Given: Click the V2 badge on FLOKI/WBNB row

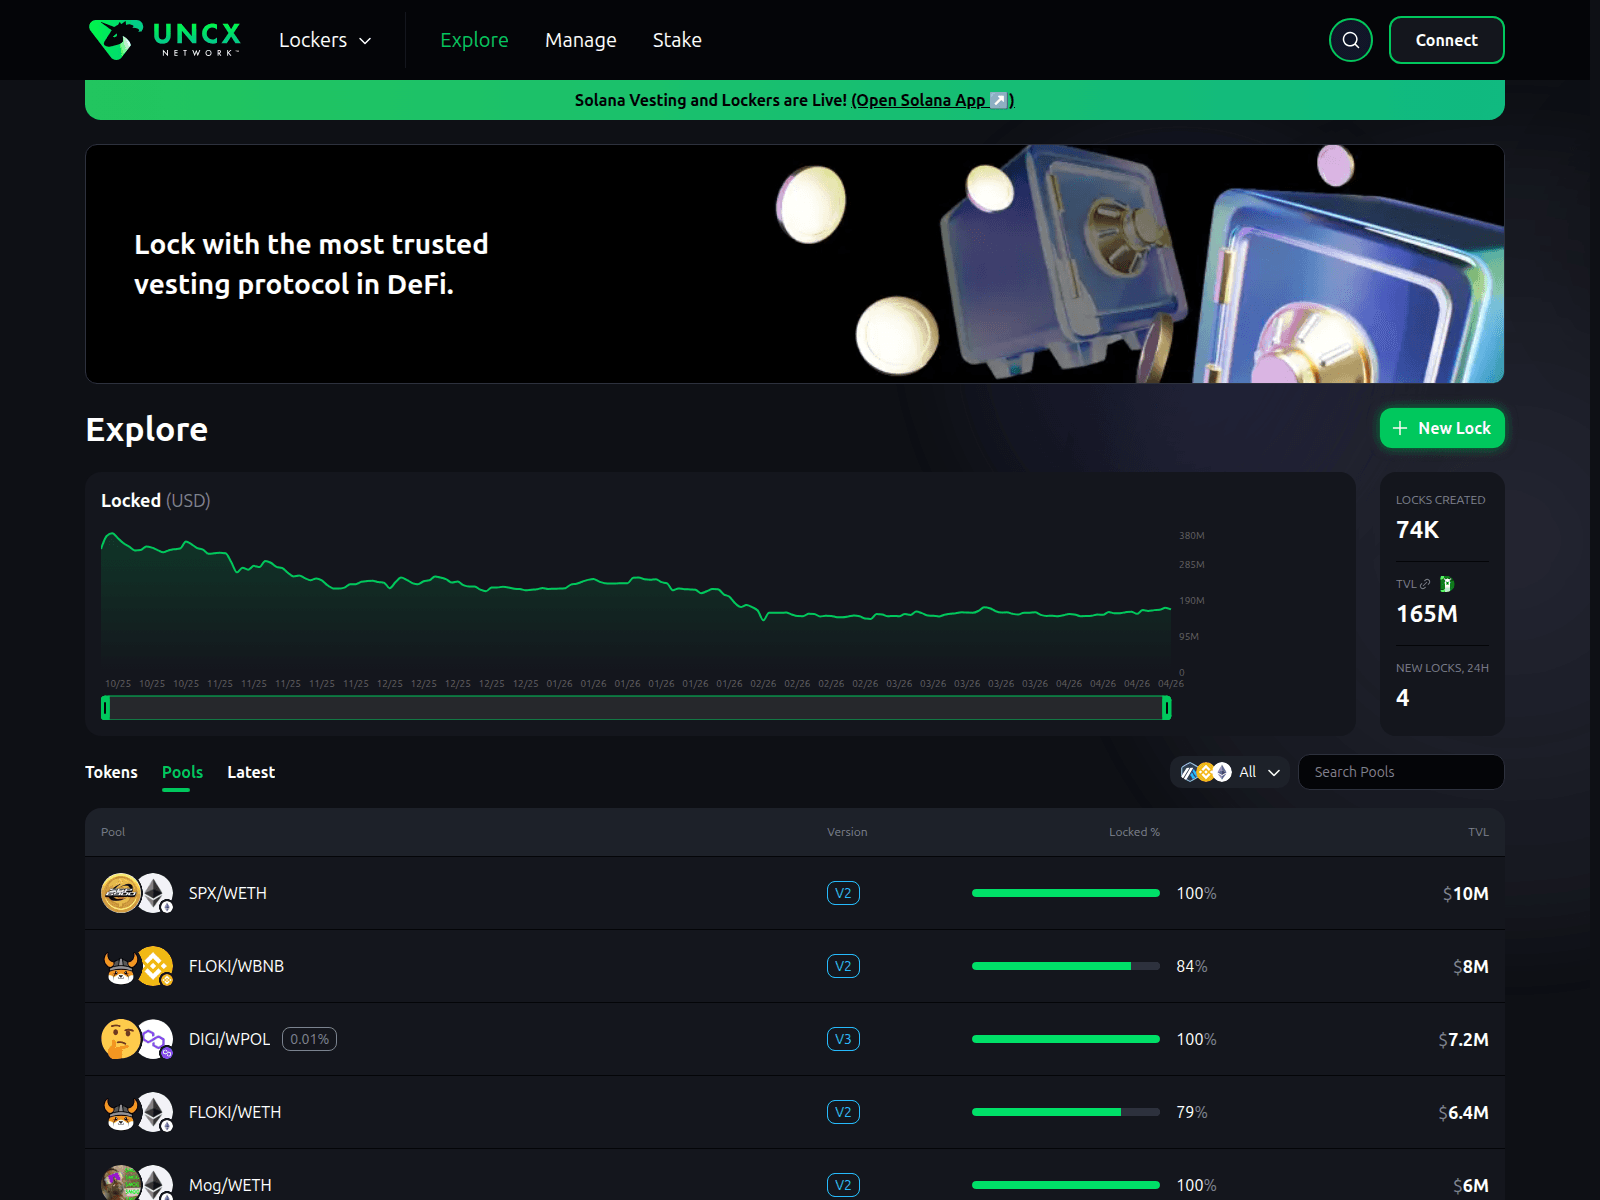Looking at the screenshot, I should (843, 966).
